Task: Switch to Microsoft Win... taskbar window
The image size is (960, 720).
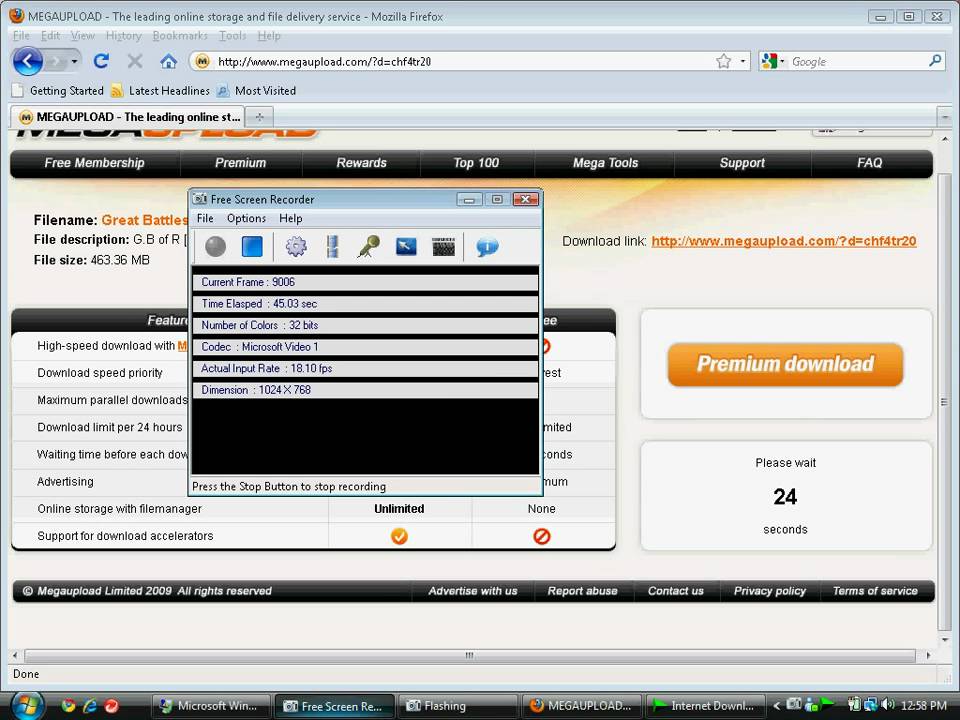Action: pyautogui.click(x=211, y=705)
